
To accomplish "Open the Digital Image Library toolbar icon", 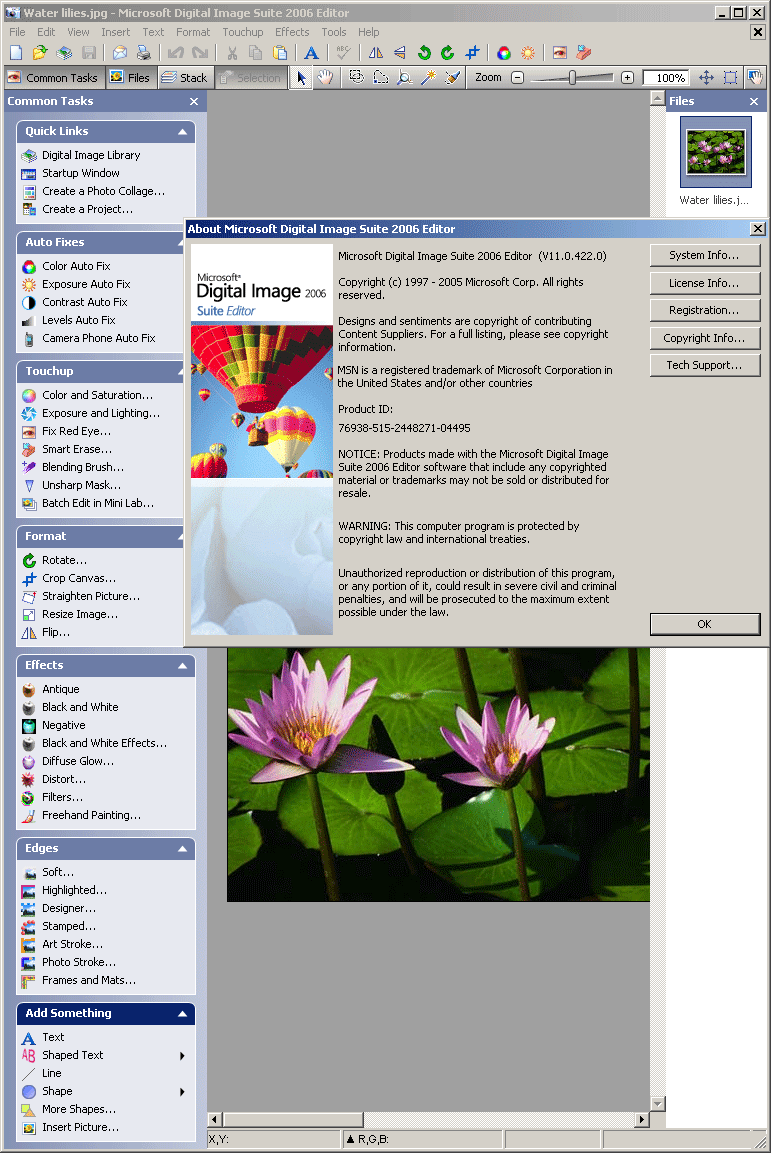I will 64,53.
